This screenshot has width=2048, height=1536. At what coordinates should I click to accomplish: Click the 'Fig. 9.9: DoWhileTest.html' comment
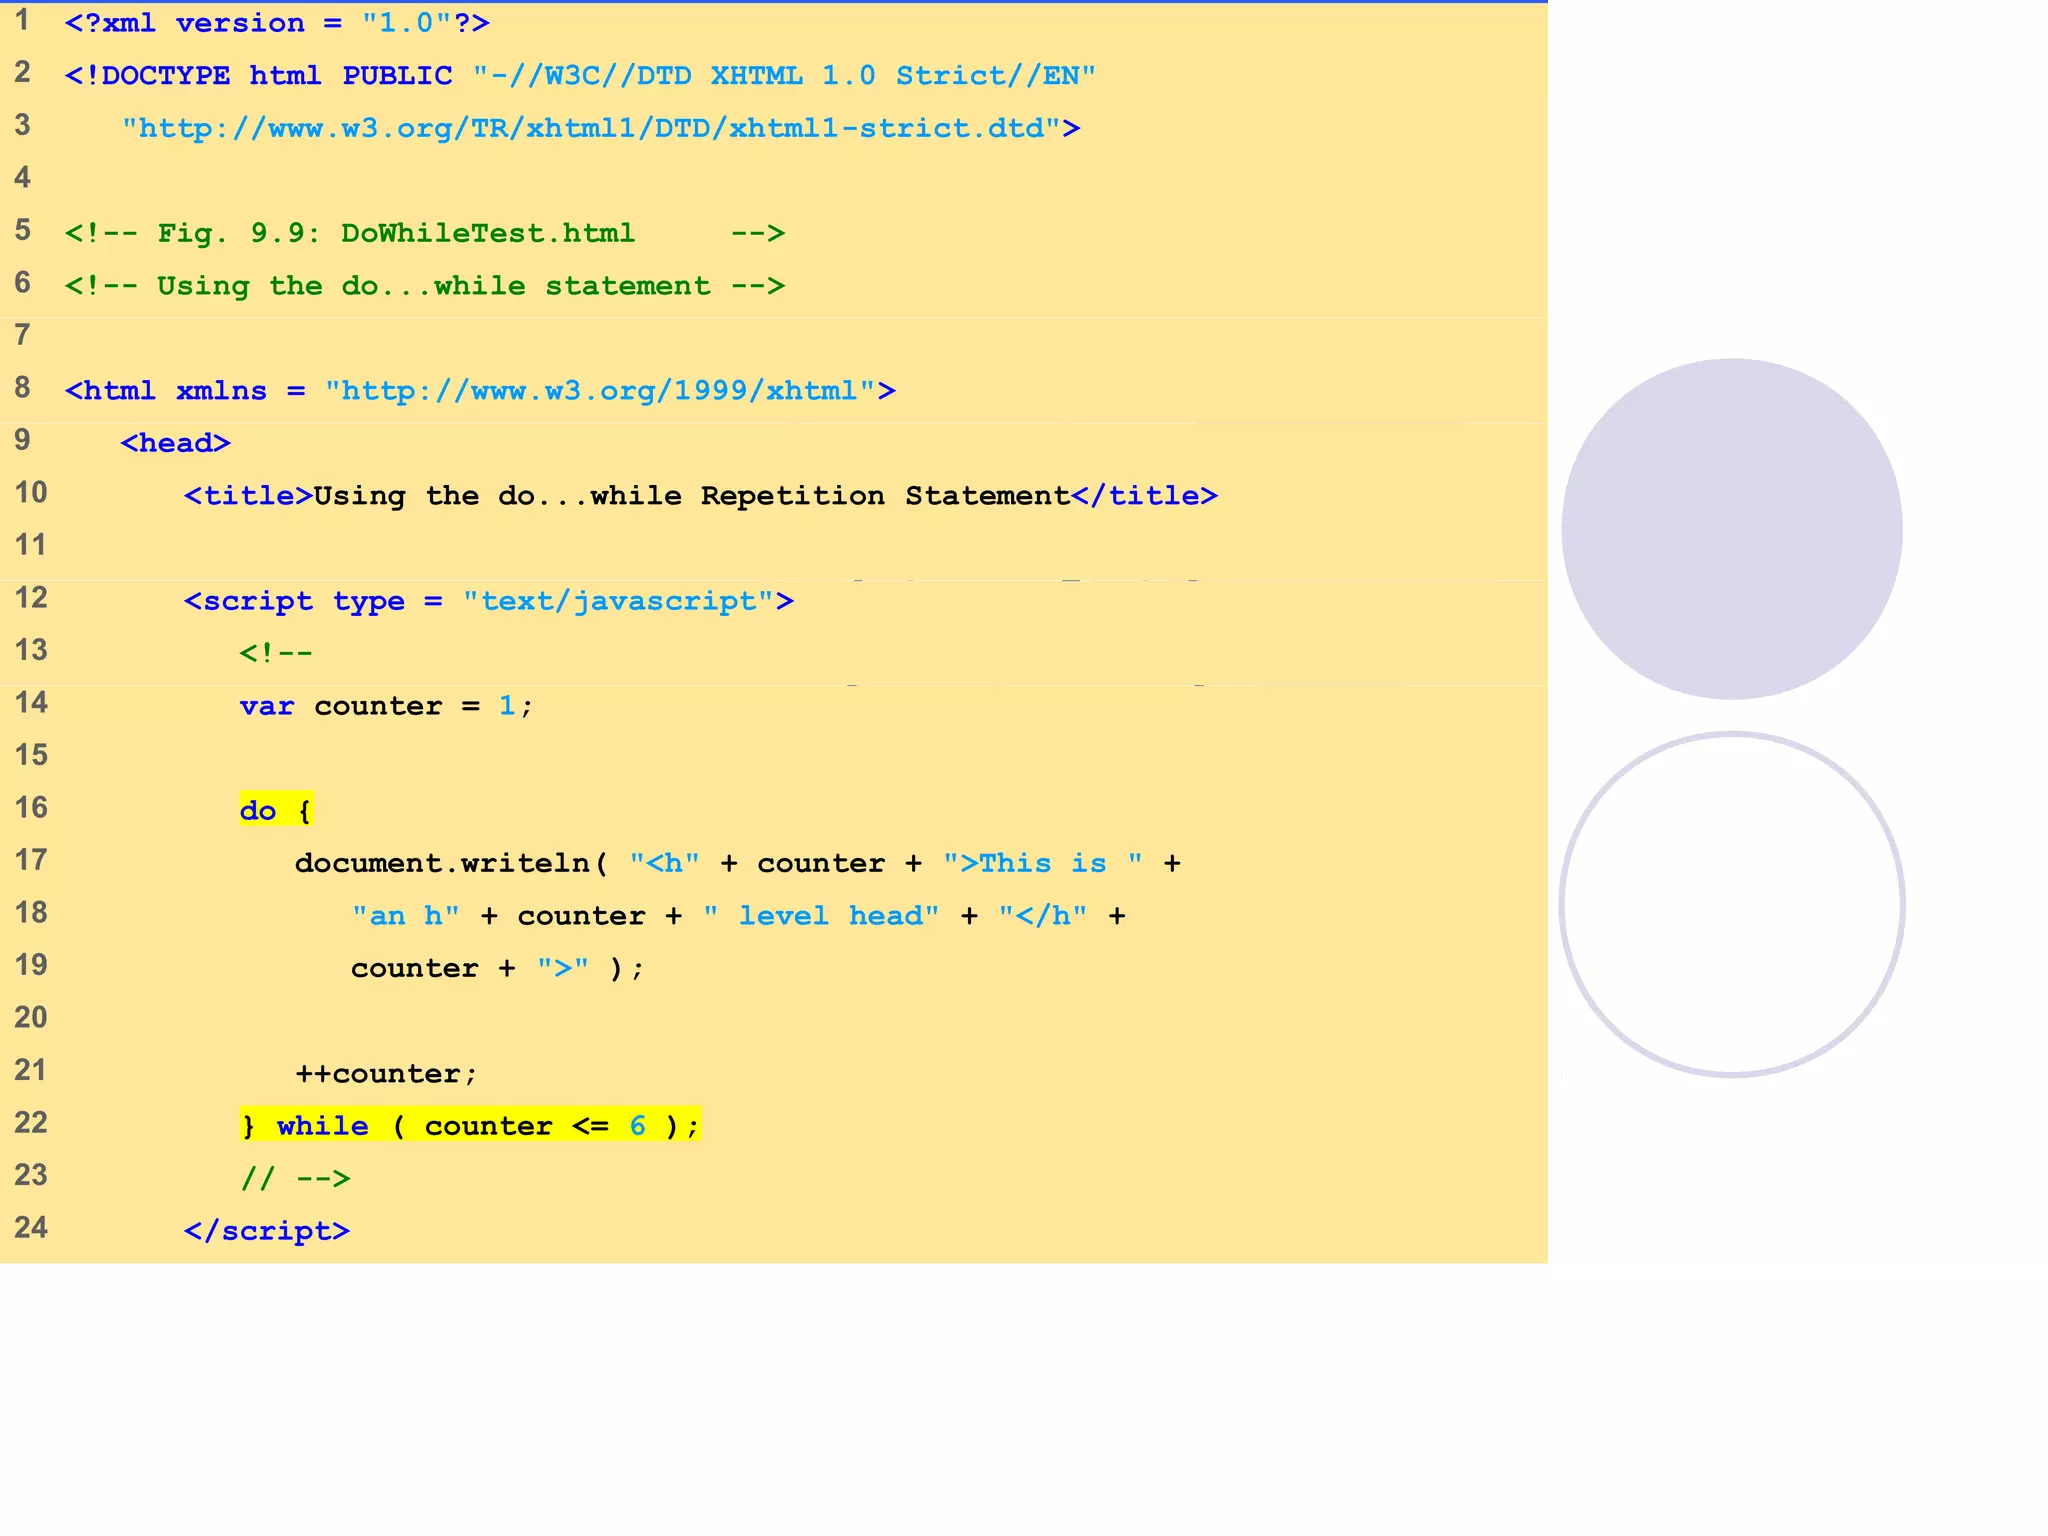(x=425, y=233)
